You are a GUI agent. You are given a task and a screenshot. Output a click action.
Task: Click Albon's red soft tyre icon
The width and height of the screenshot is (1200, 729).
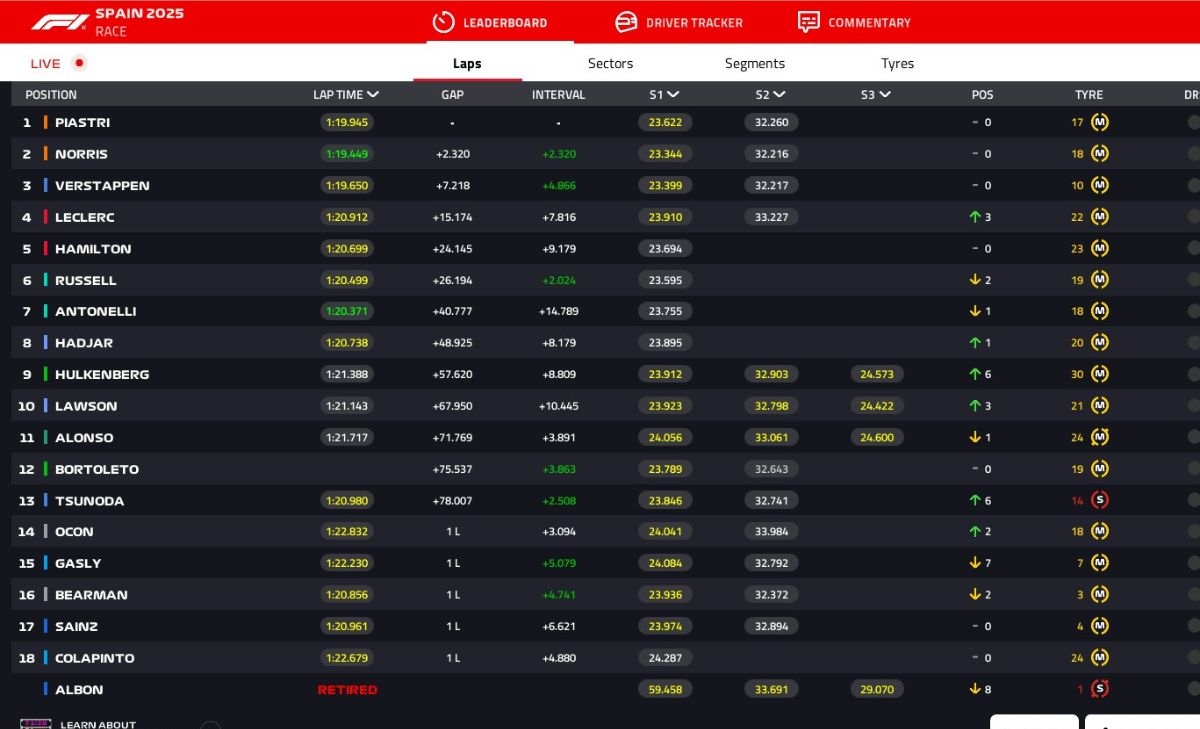pyautogui.click(x=1100, y=689)
